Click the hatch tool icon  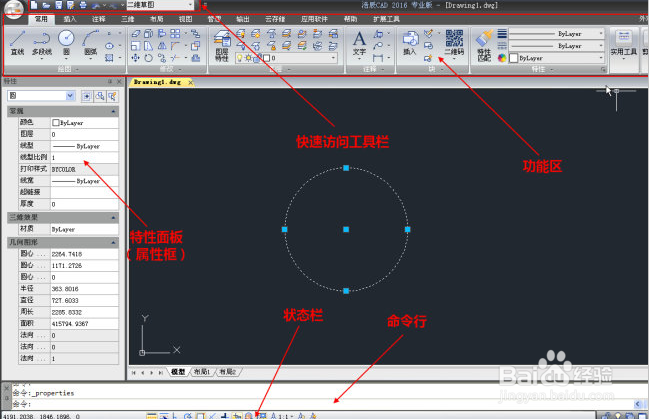tap(109, 58)
